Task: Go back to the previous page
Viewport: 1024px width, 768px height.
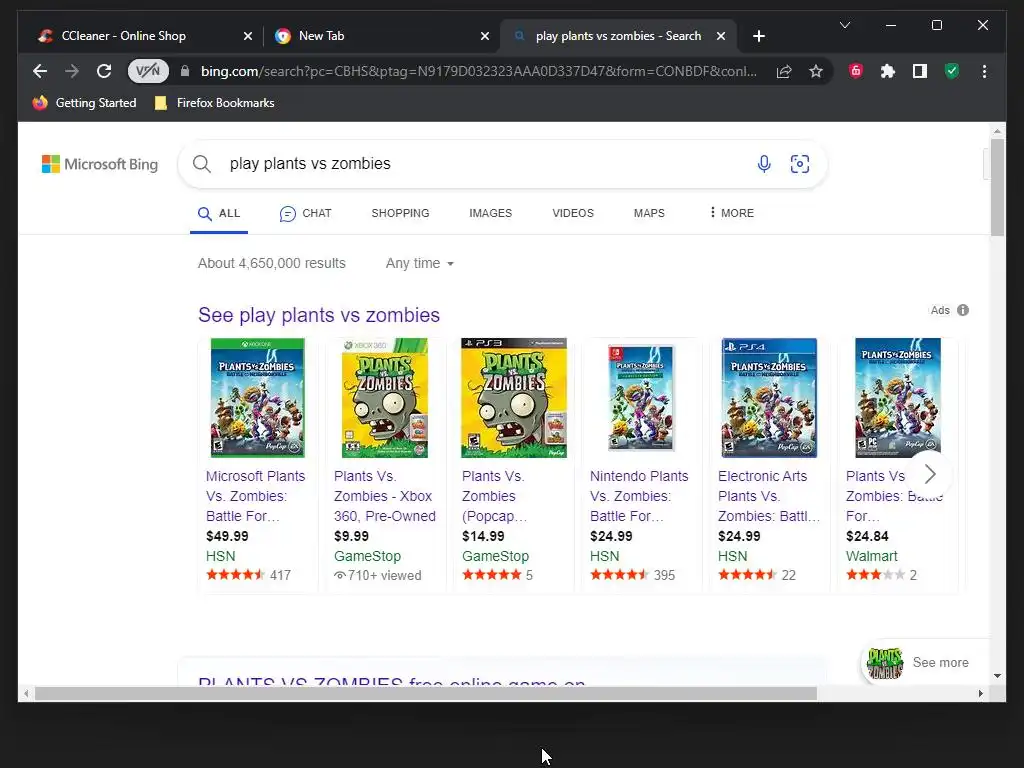Action: (x=40, y=71)
